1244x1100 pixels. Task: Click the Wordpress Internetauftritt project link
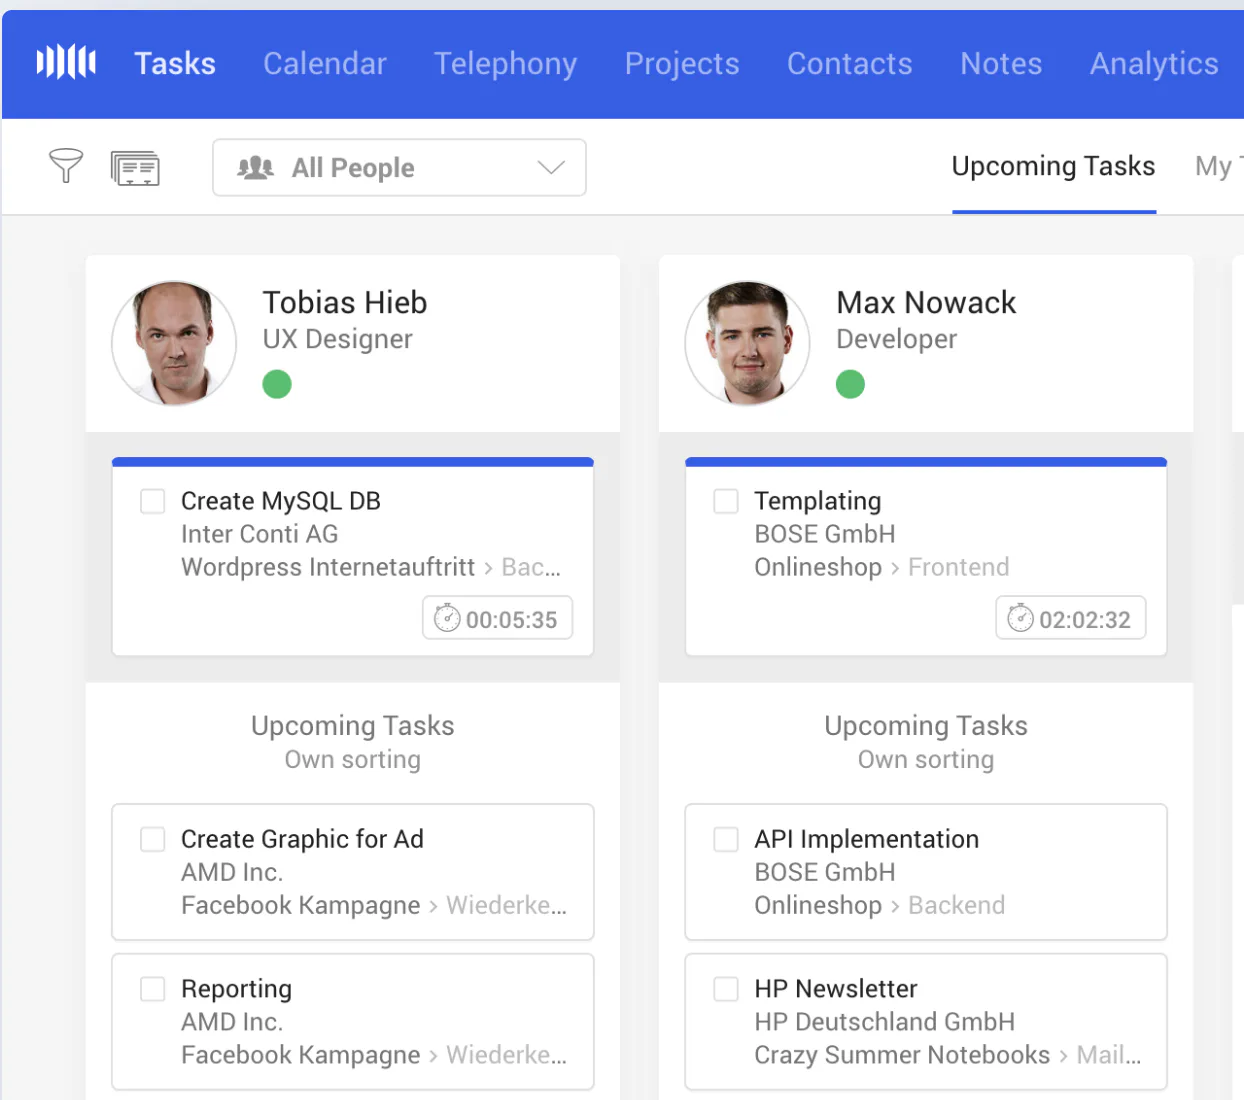click(x=327, y=567)
